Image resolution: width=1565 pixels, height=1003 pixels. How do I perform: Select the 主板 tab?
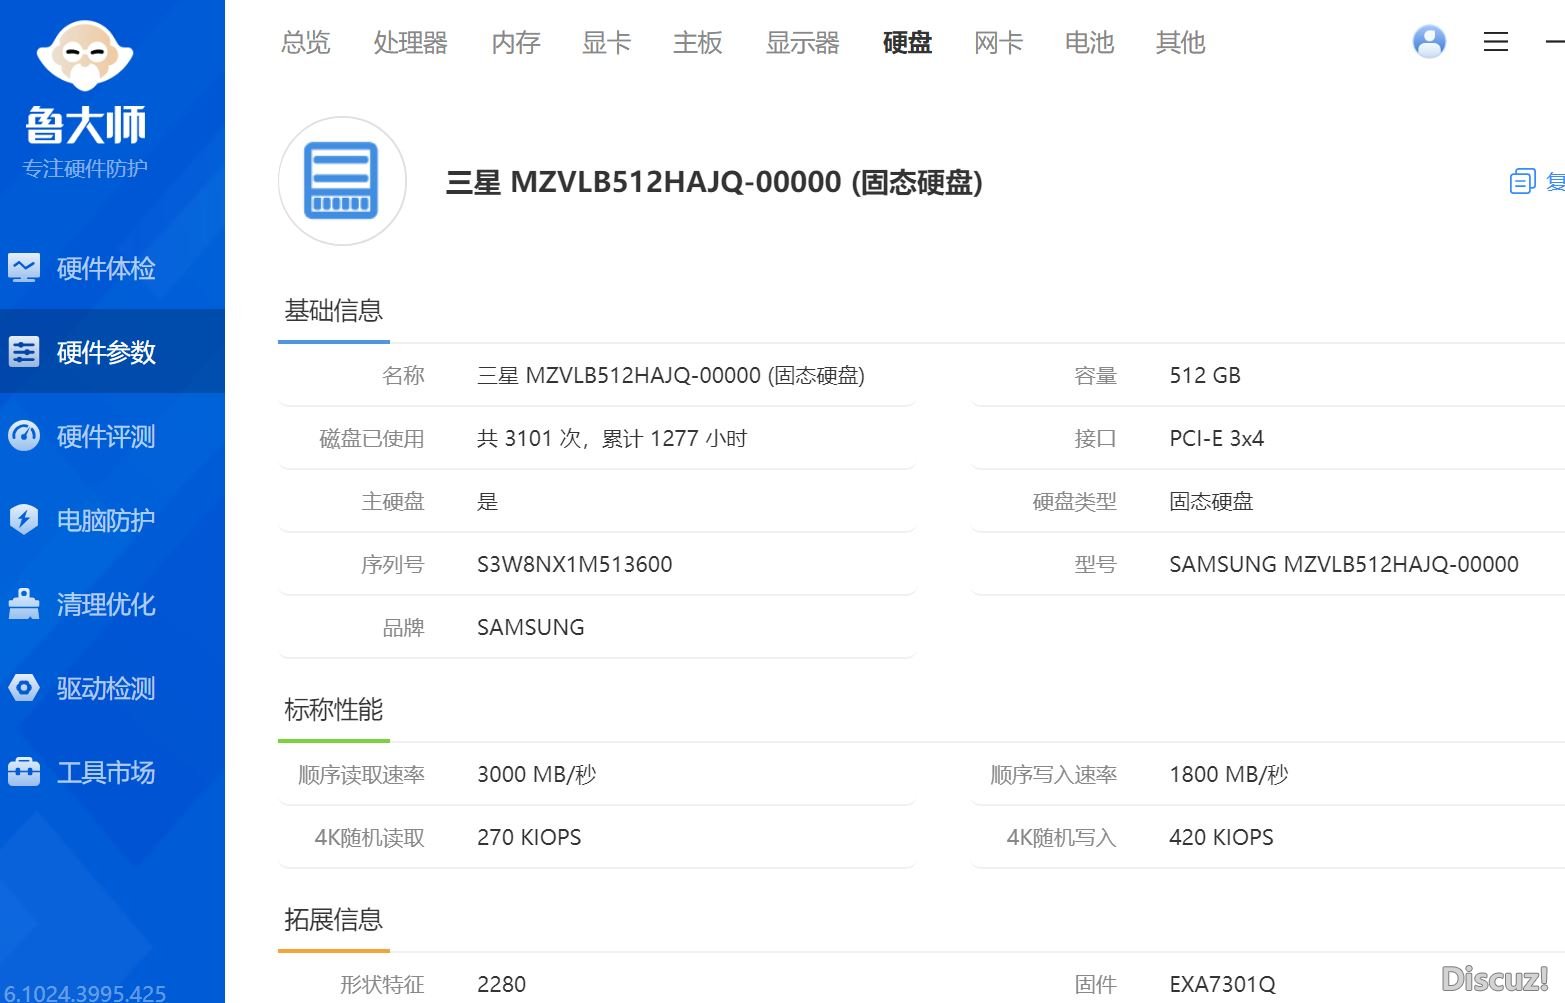click(698, 42)
